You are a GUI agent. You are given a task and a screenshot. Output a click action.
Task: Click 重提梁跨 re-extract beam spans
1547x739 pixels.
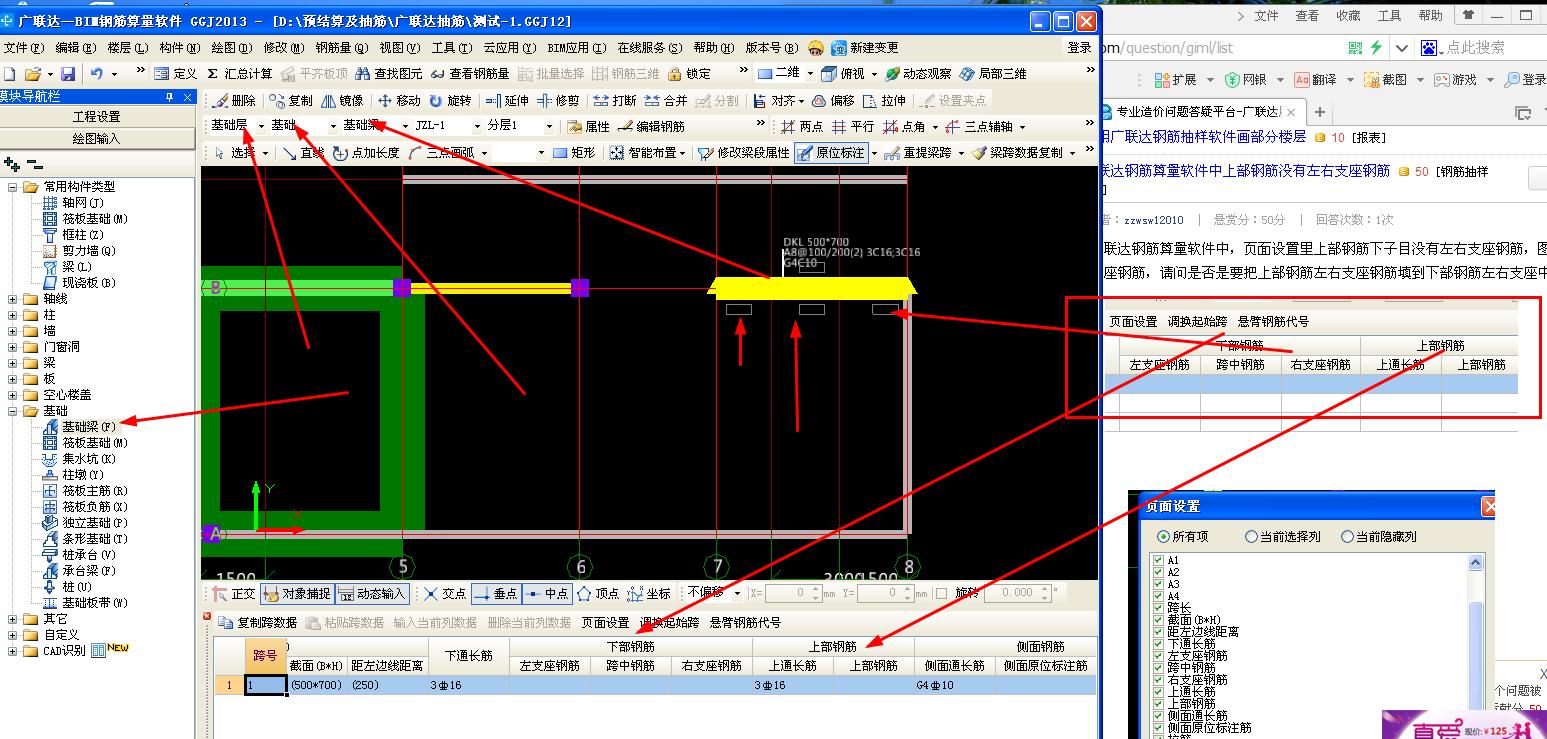pos(918,153)
